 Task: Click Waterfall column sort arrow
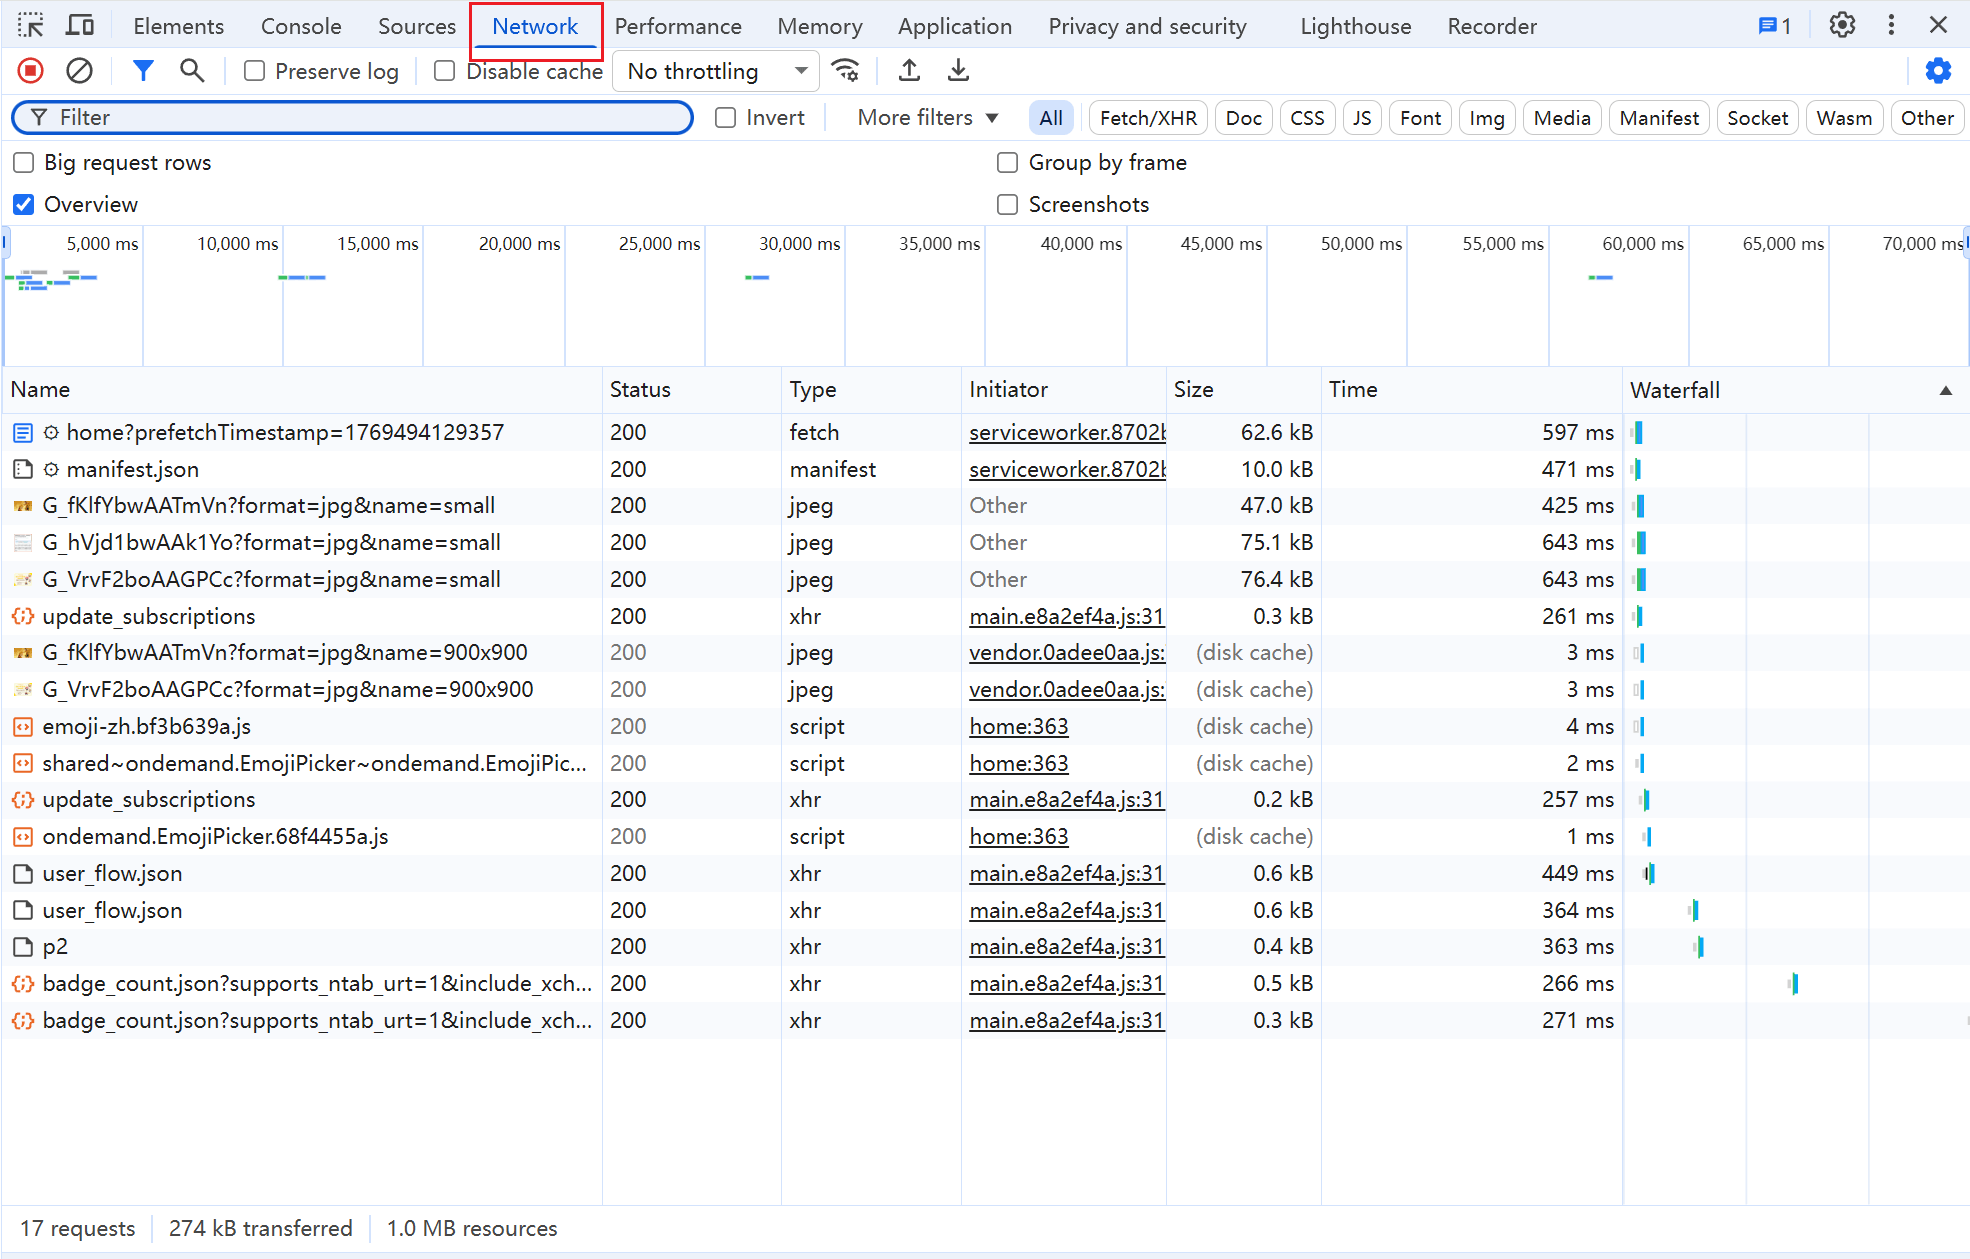(1945, 390)
